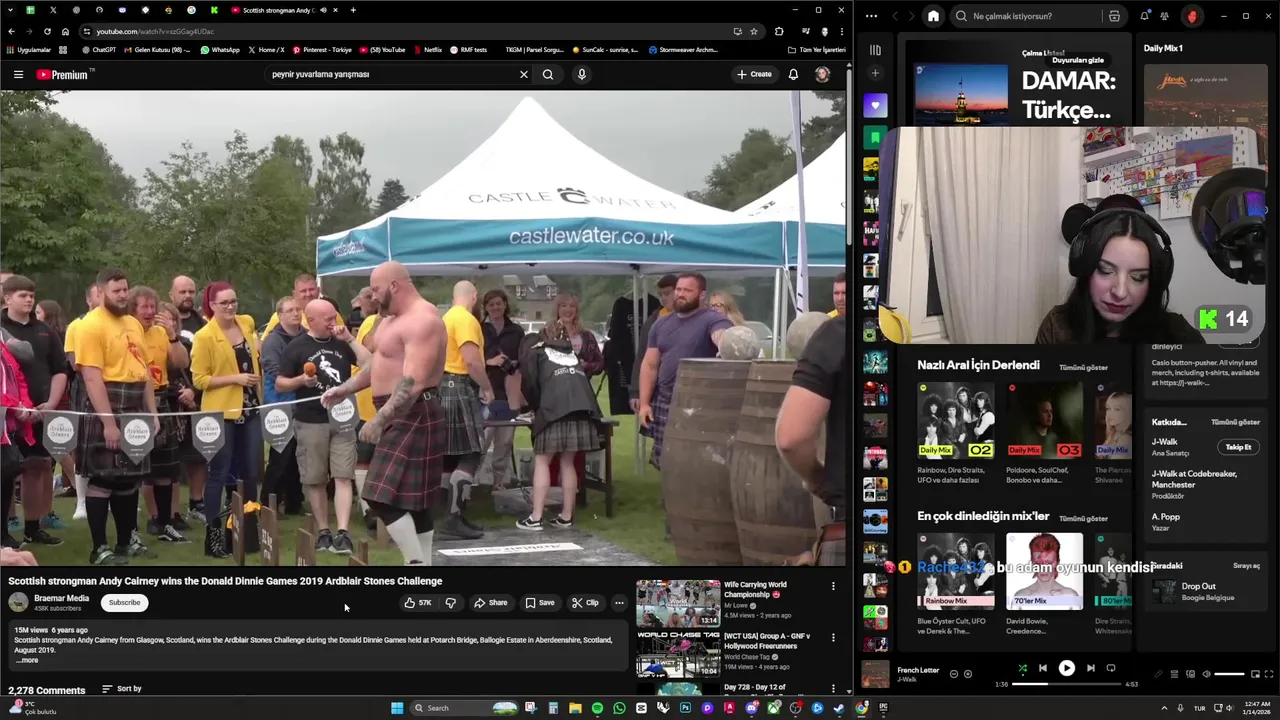This screenshot has width=1280, height=720.
Task: Open options for WCT USA Group A video
Action: [833, 638]
